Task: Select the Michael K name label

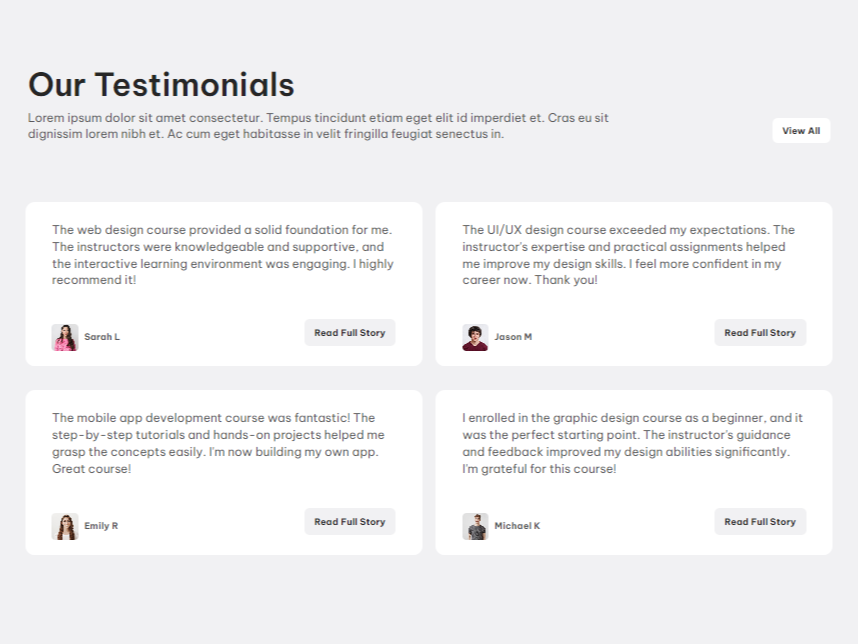Action: (x=517, y=526)
